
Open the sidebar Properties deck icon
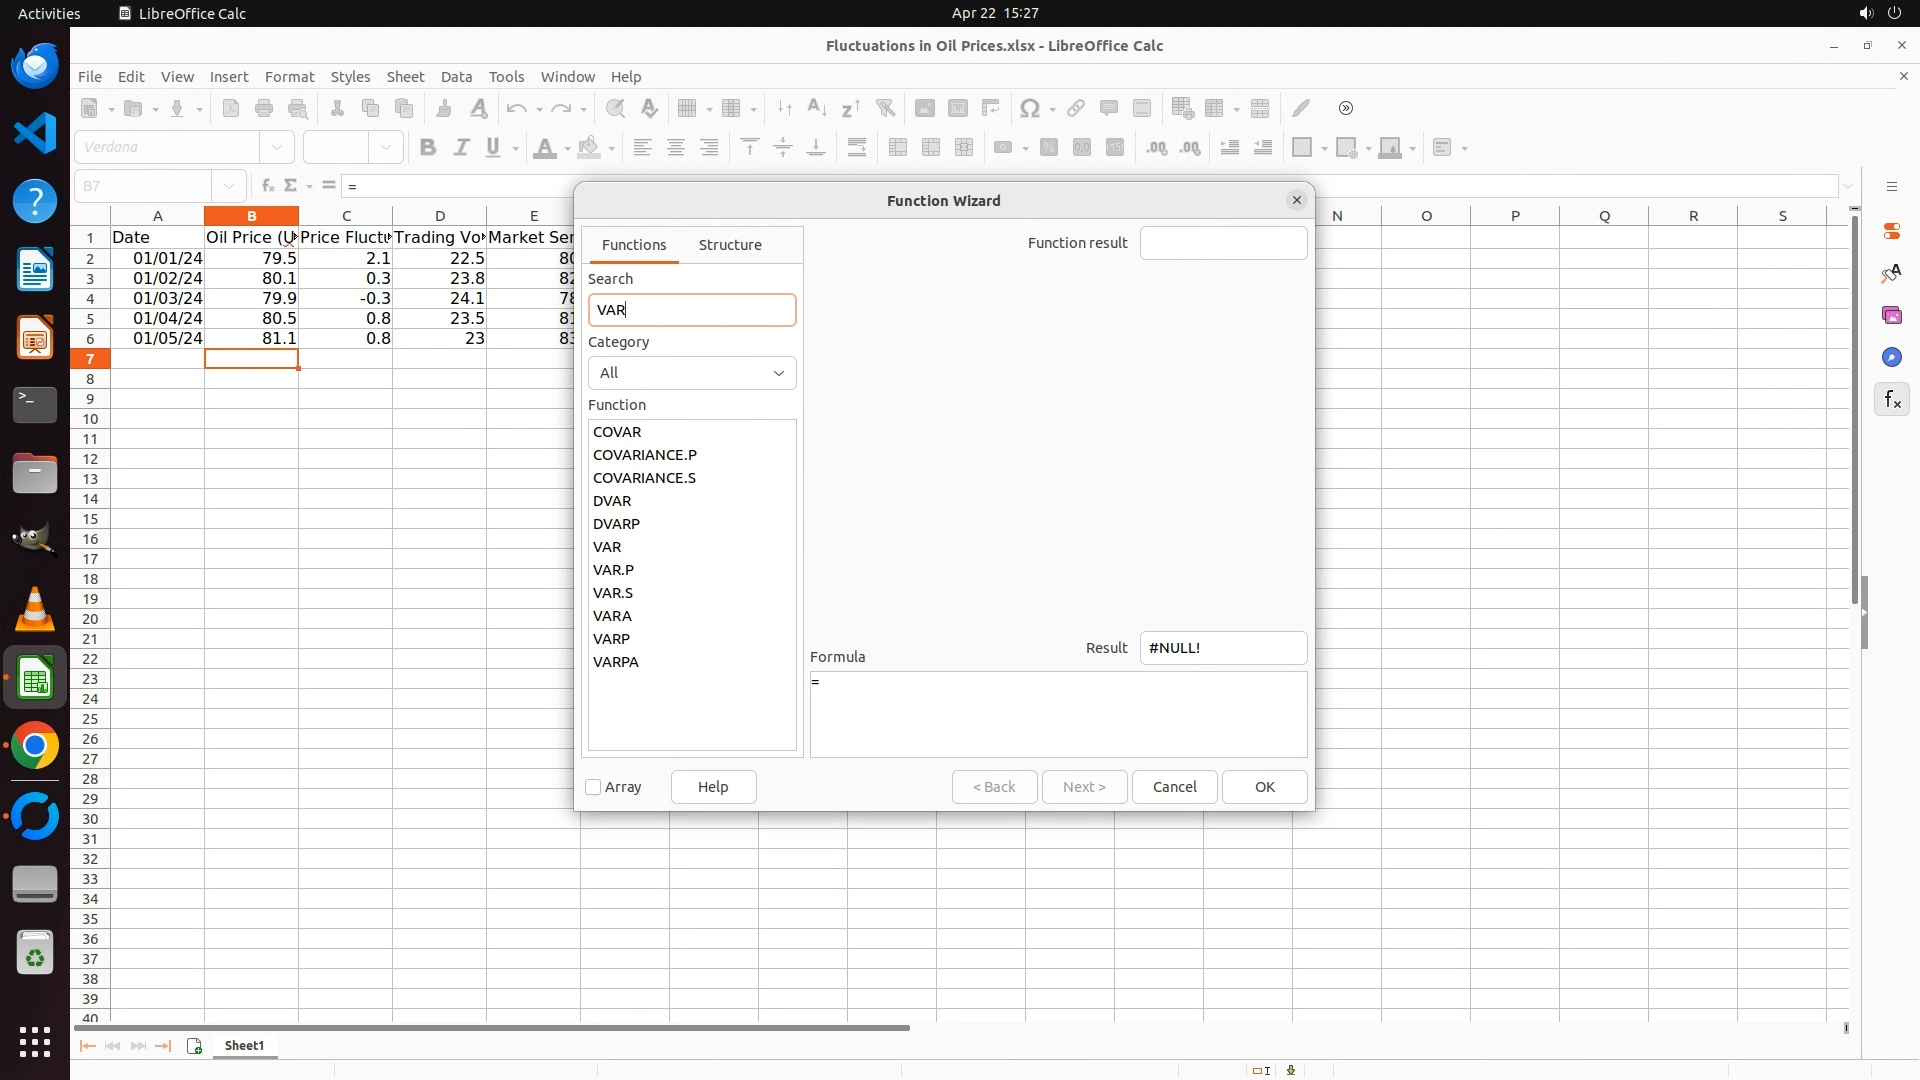click(1891, 231)
